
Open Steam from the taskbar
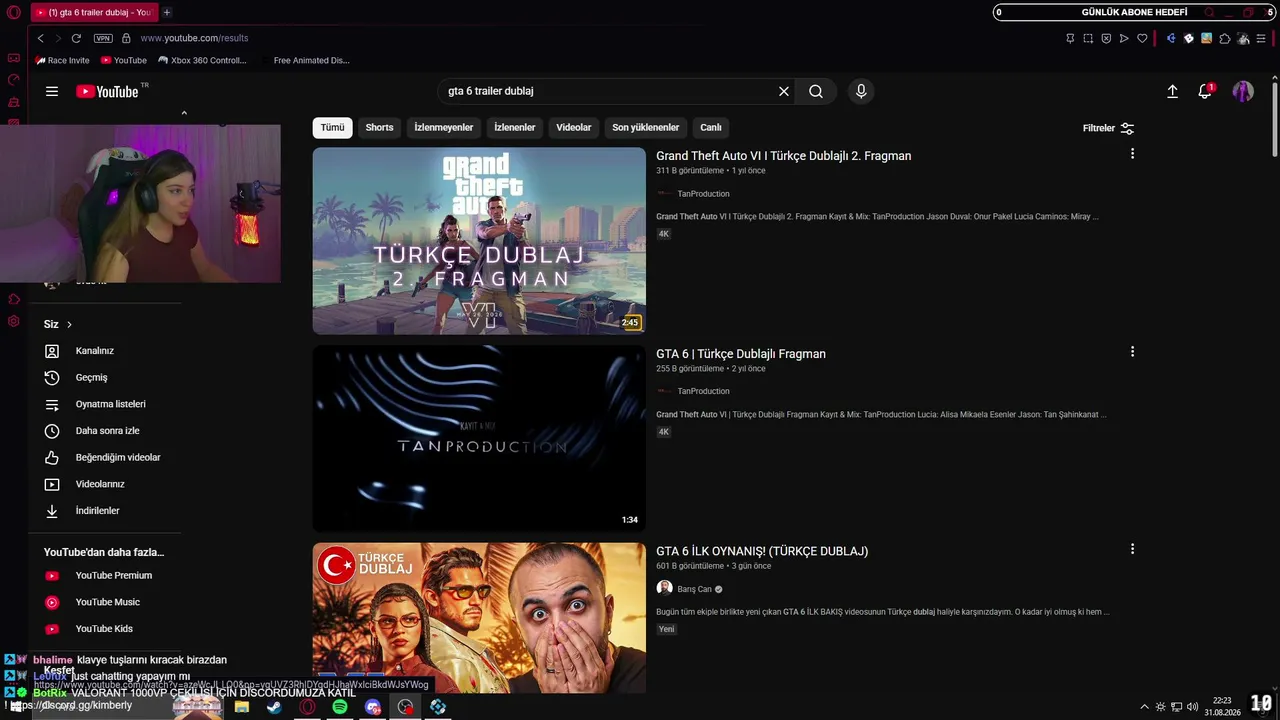[x=274, y=707]
